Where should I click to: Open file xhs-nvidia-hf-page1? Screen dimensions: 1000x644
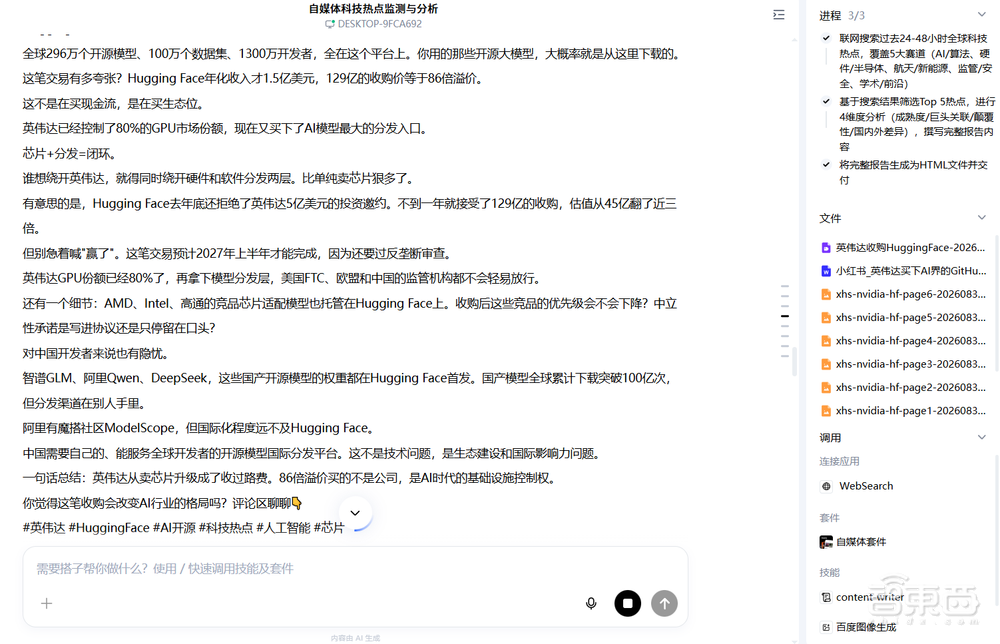tap(903, 411)
